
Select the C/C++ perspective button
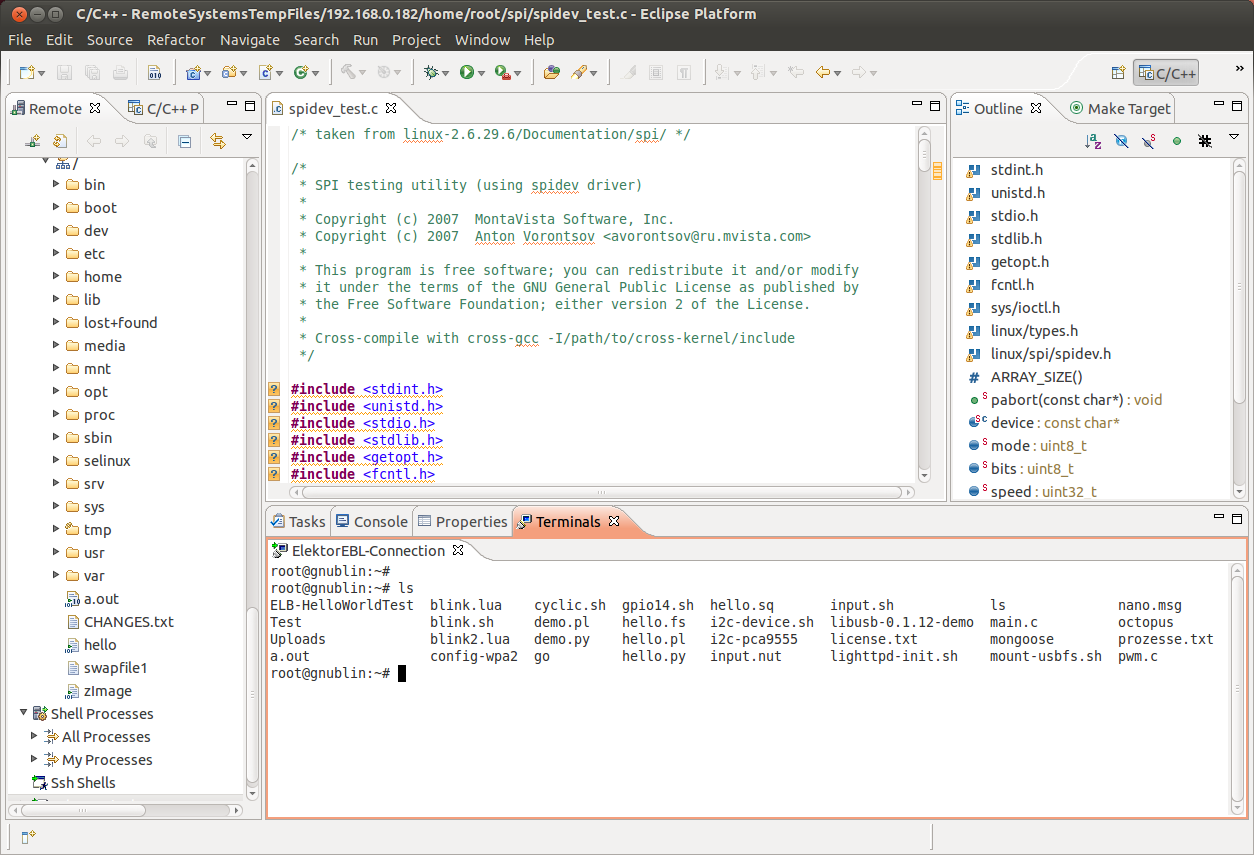point(1165,73)
